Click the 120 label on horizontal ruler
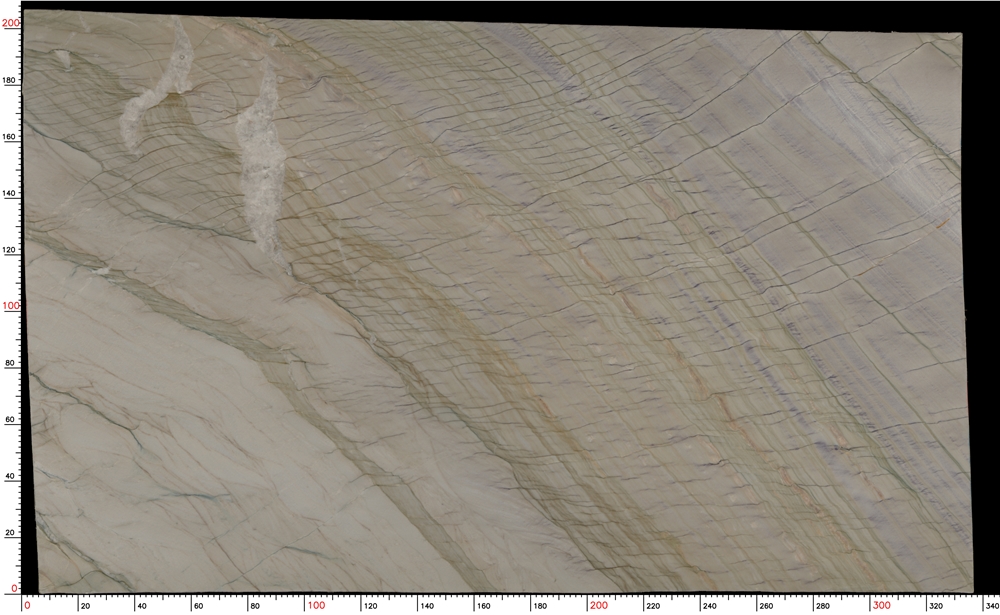The width and height of the screenshot is (1000, 615). coord(371,606)
